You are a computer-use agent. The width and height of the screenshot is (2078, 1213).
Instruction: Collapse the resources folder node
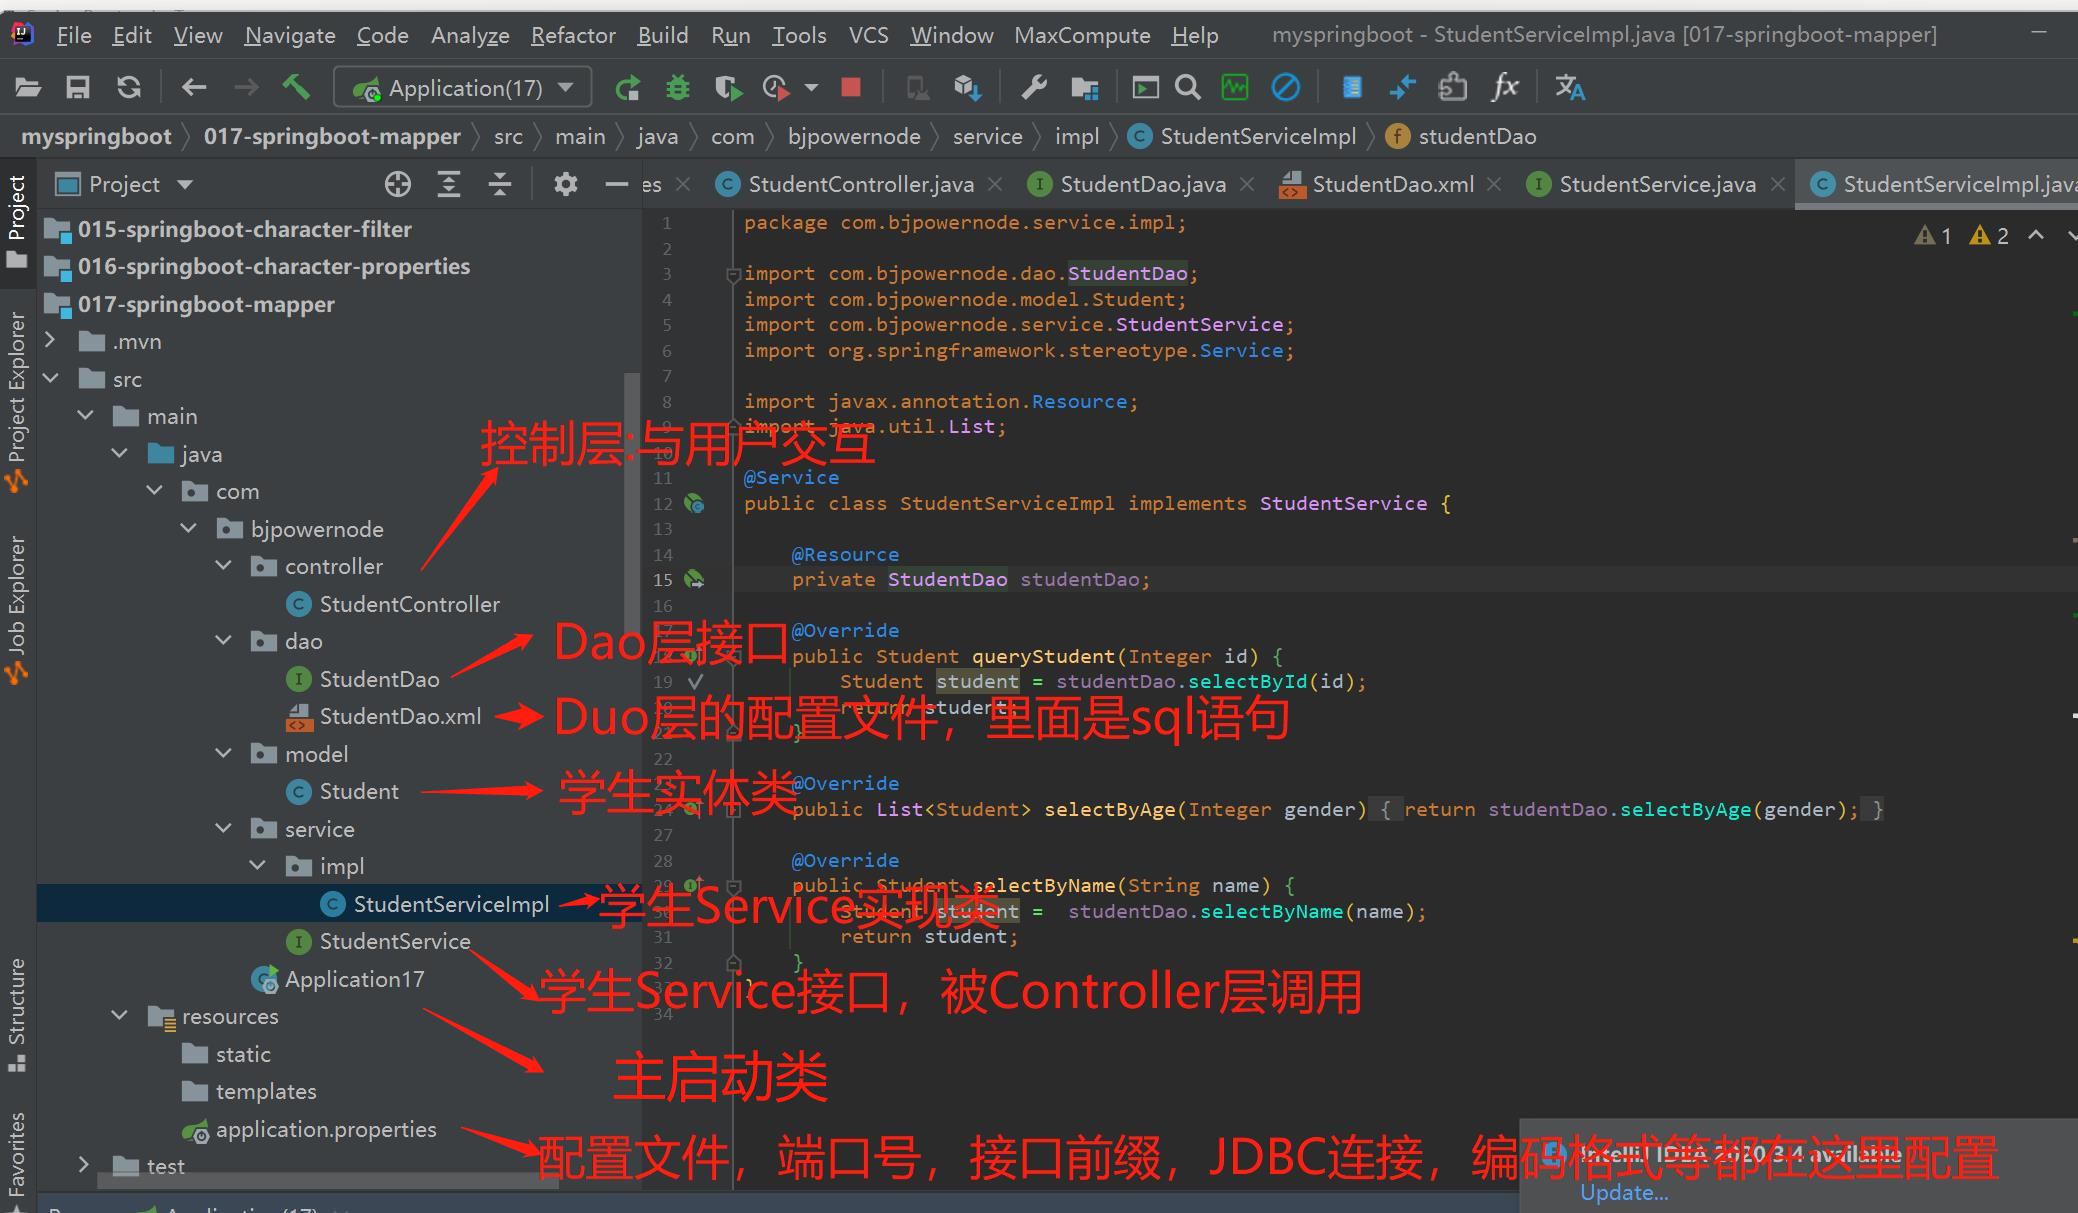pos(120,1016)
